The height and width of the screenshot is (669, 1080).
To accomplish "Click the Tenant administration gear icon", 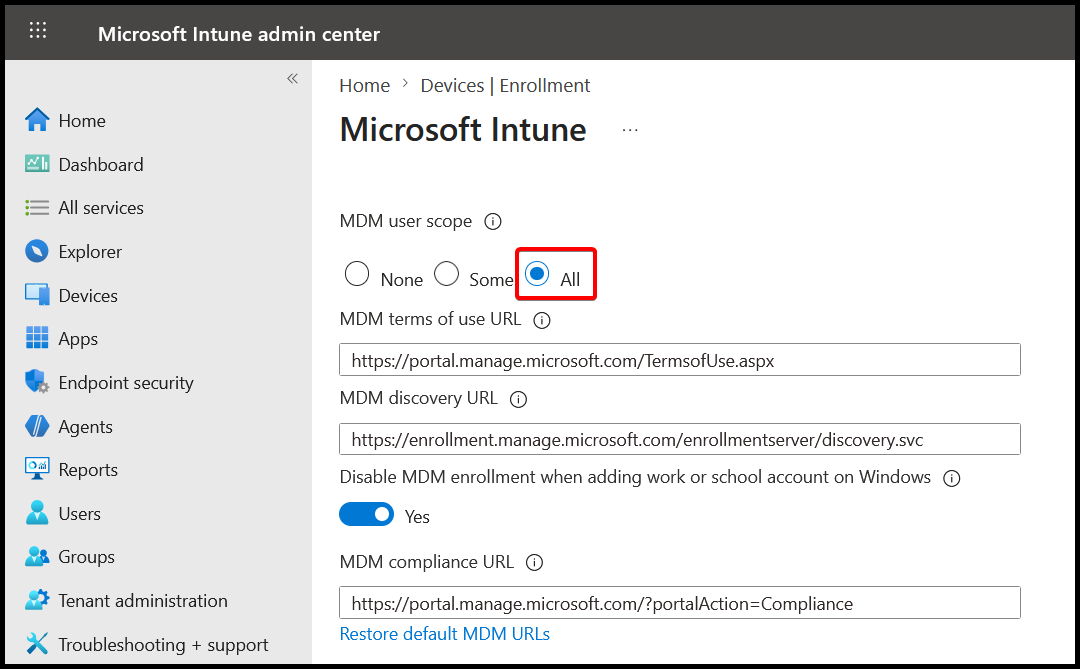I will click(37, 600).
